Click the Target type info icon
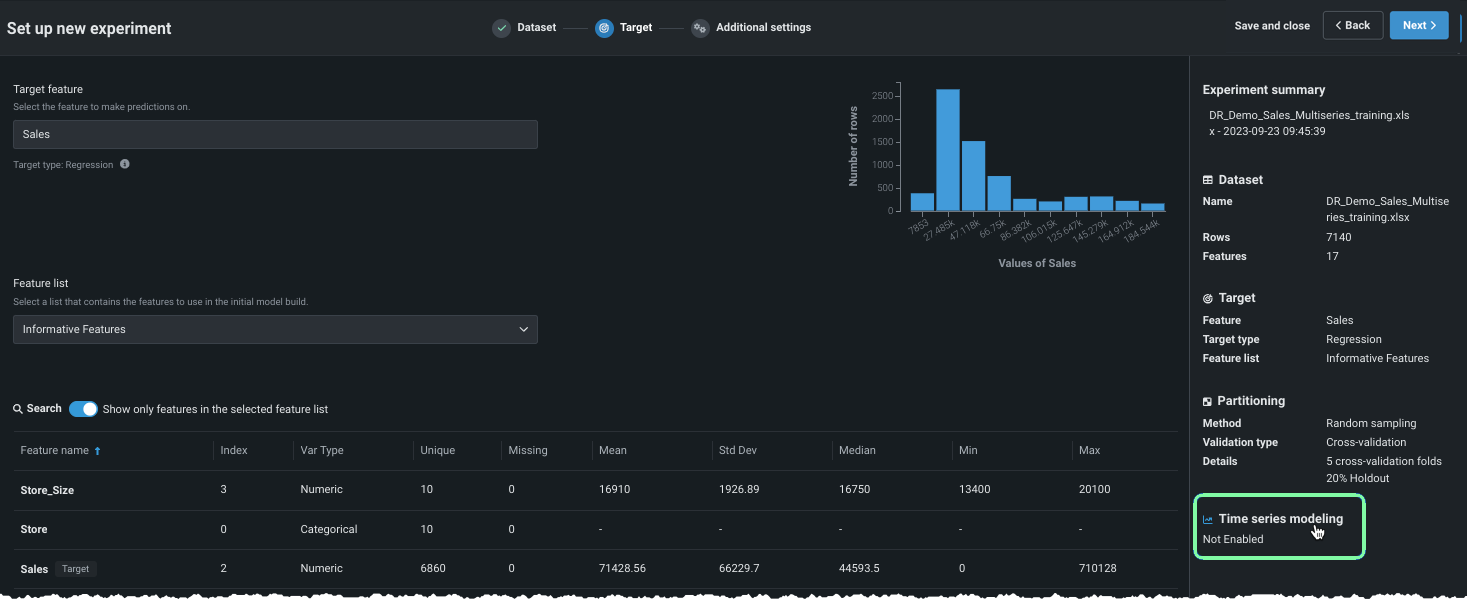 [x=125, y=164]
